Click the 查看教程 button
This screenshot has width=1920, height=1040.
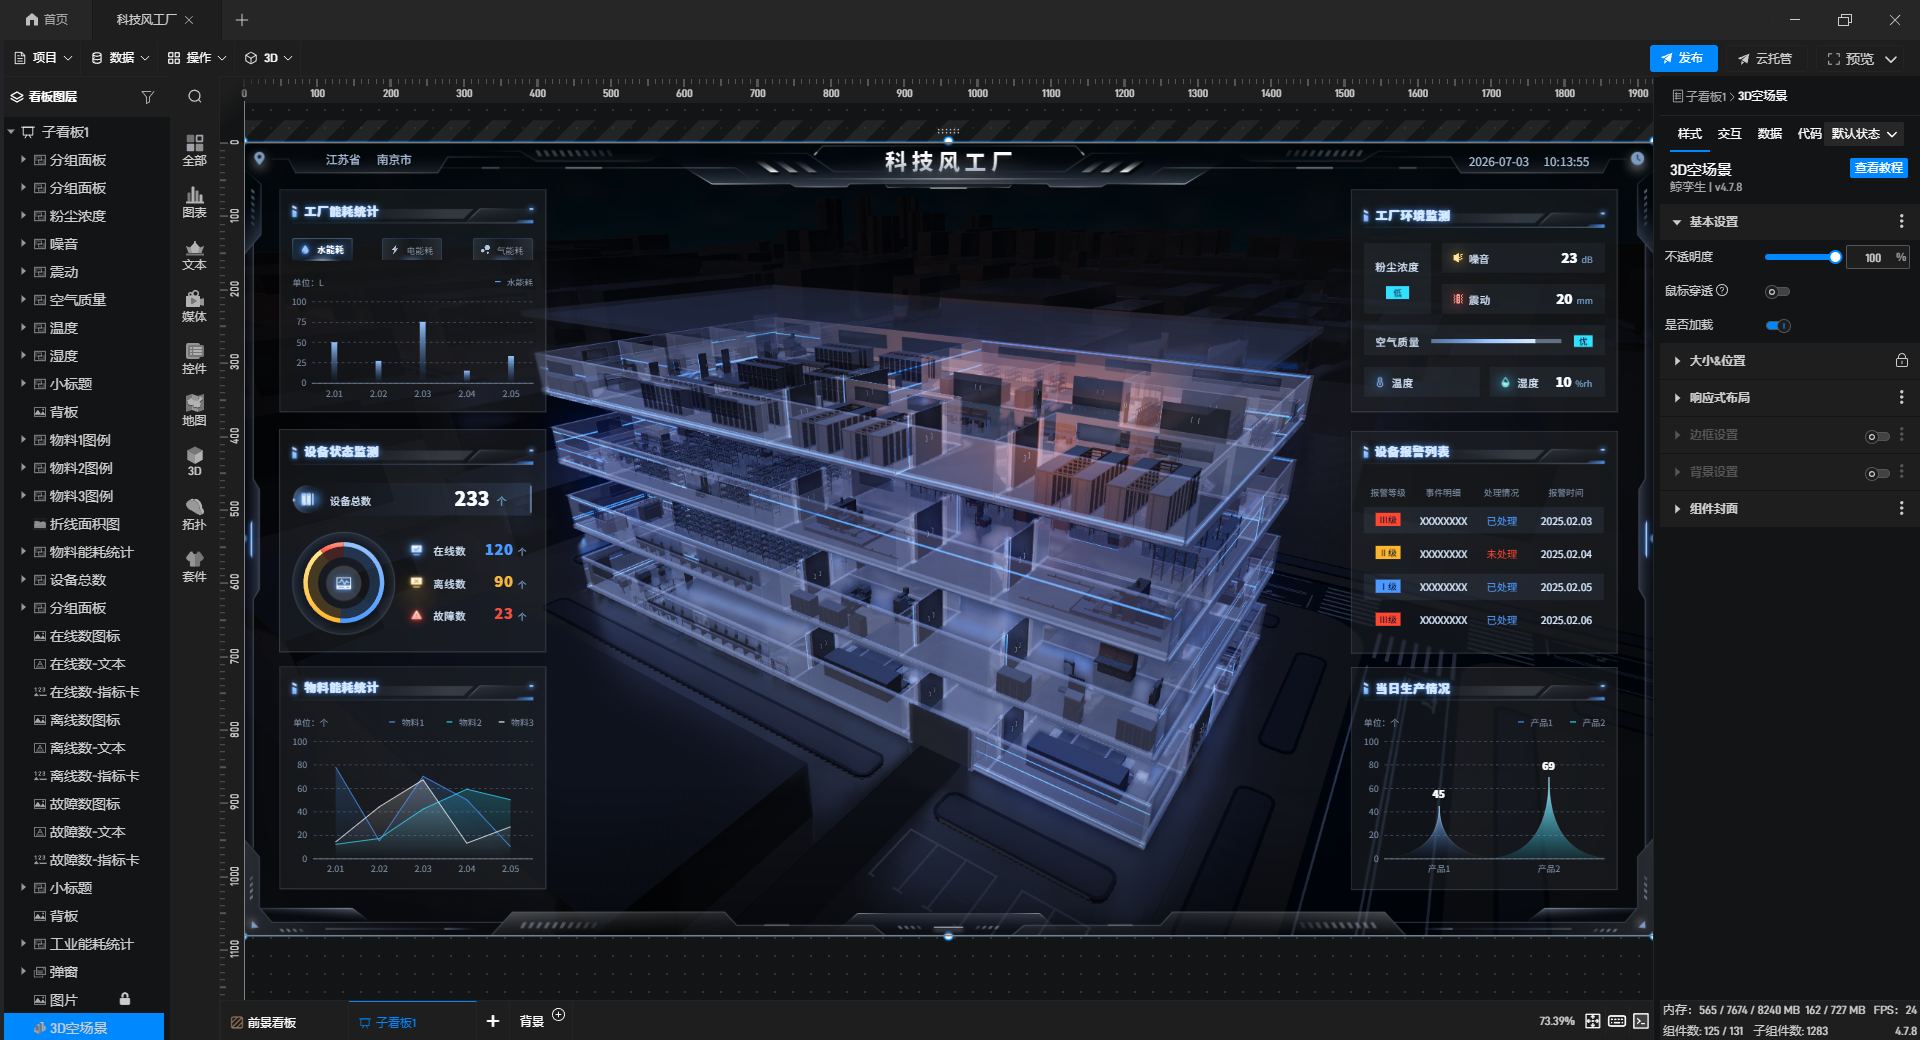pyautogui.click(x=1878, y=168)
